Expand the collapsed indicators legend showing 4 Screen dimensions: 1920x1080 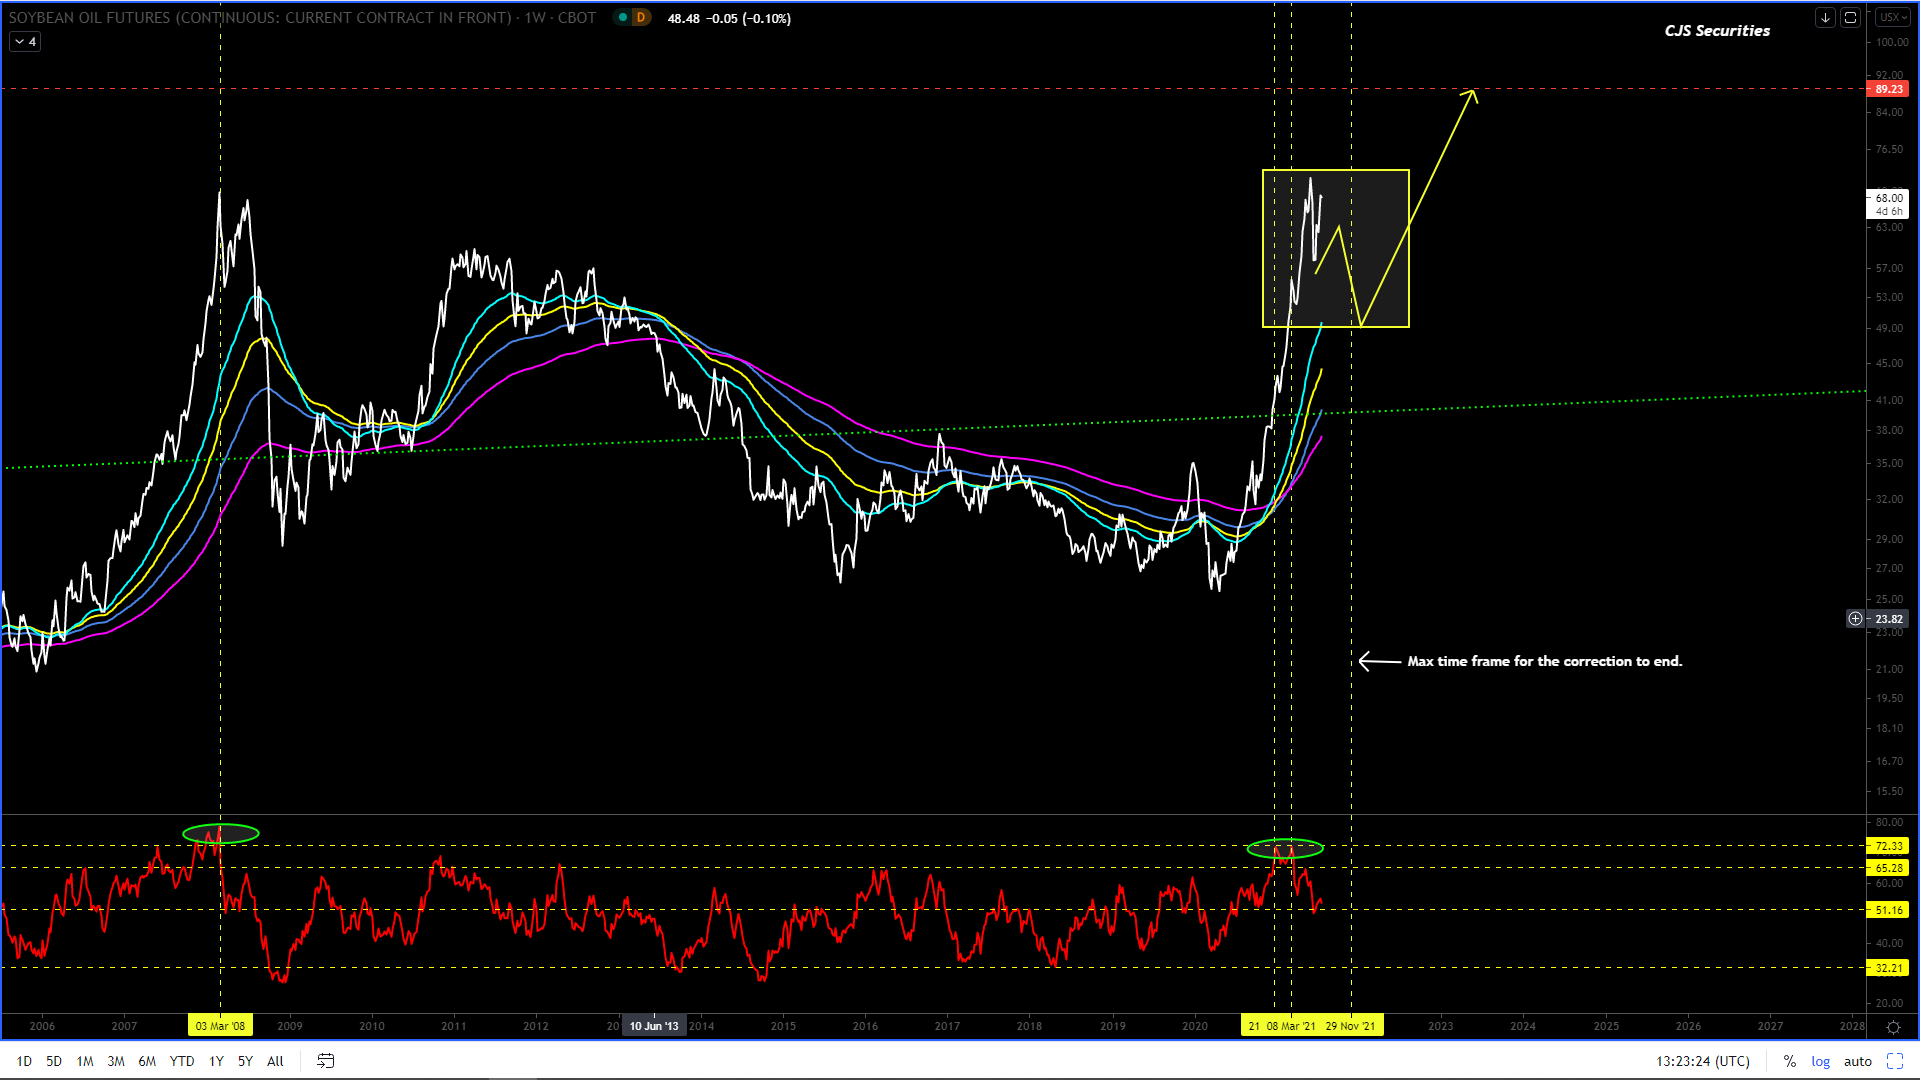25,42
